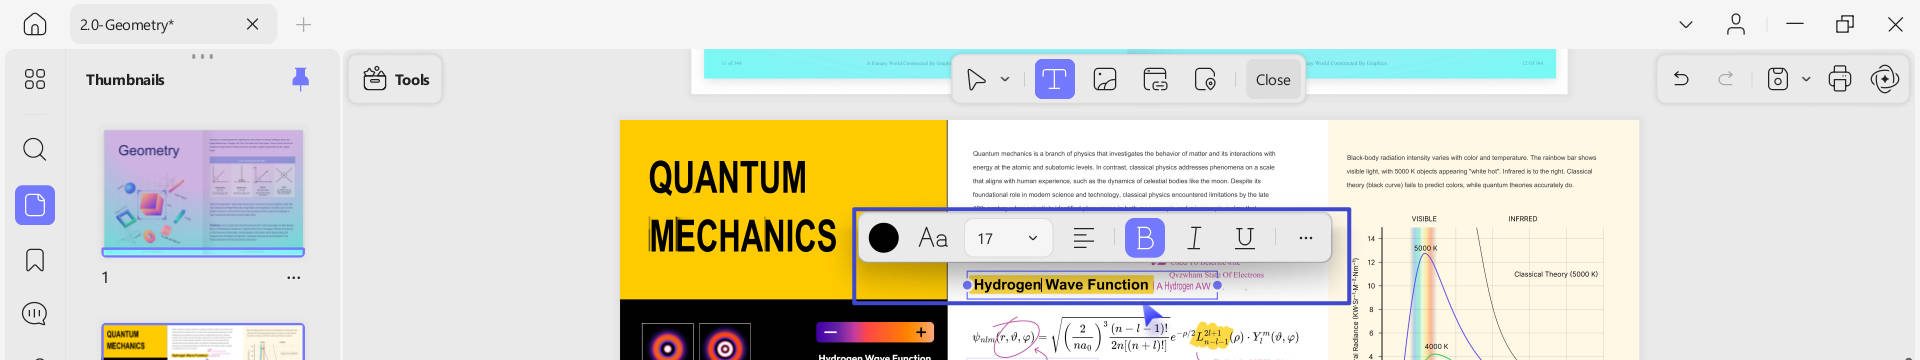
Task: Close the 2.0-Geometry tab
Action: pos(252,24)
